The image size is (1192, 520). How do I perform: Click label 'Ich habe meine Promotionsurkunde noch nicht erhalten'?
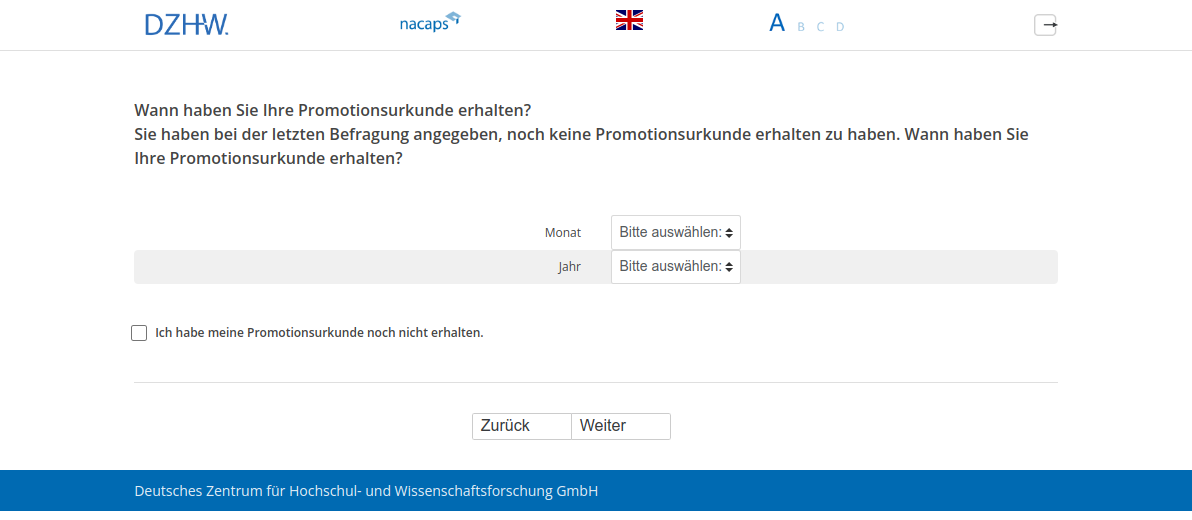(319, 332)
